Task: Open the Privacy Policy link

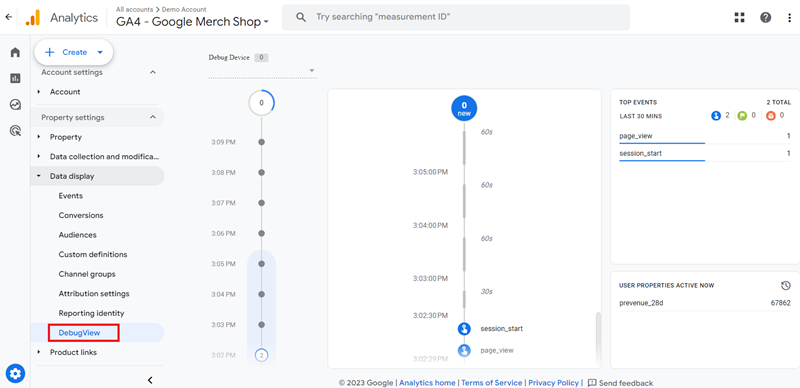Action: pyautogui.click(x=554, y=382)
